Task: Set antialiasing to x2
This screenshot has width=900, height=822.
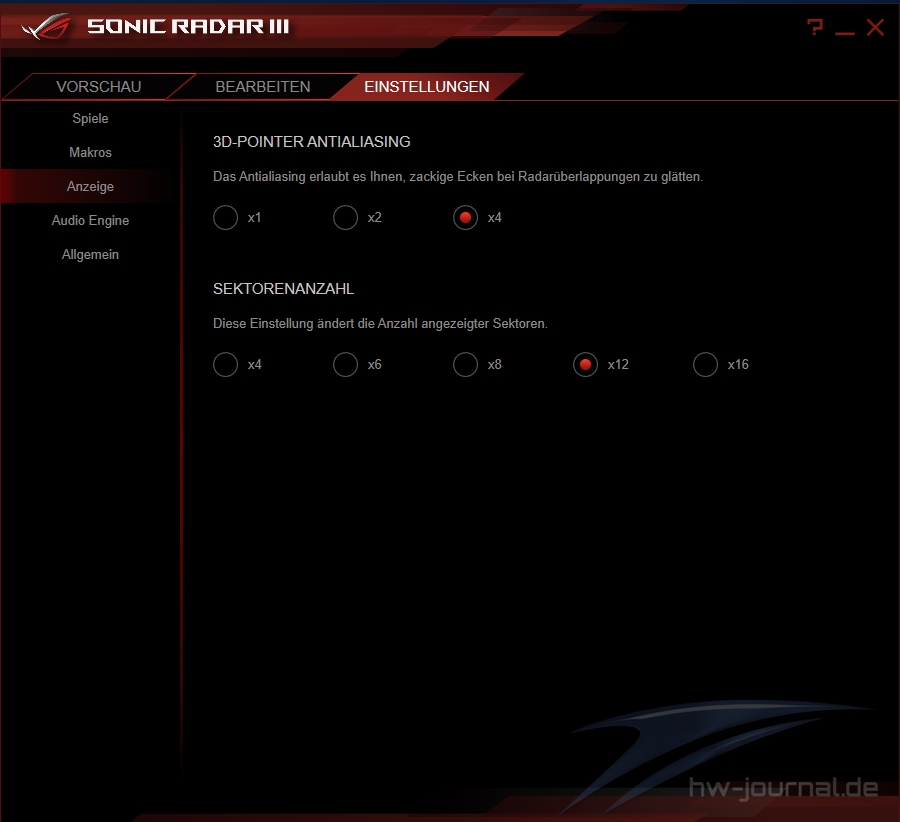Action: point(346,218)
